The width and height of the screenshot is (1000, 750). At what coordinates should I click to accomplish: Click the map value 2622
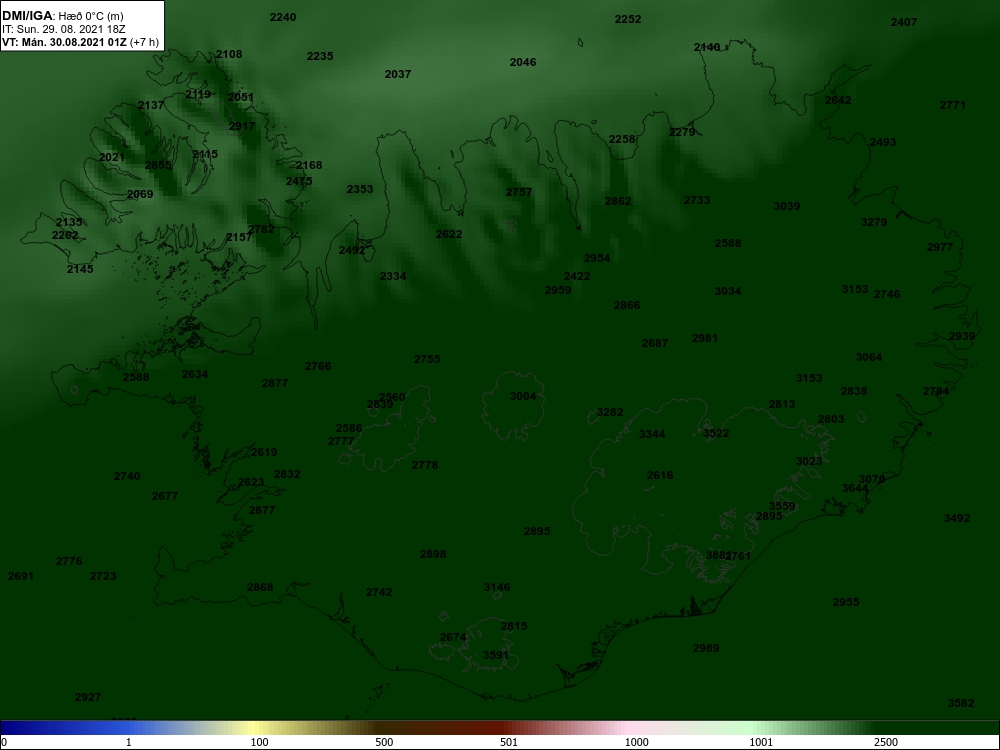pyautogui.click(x=449, y=234)
